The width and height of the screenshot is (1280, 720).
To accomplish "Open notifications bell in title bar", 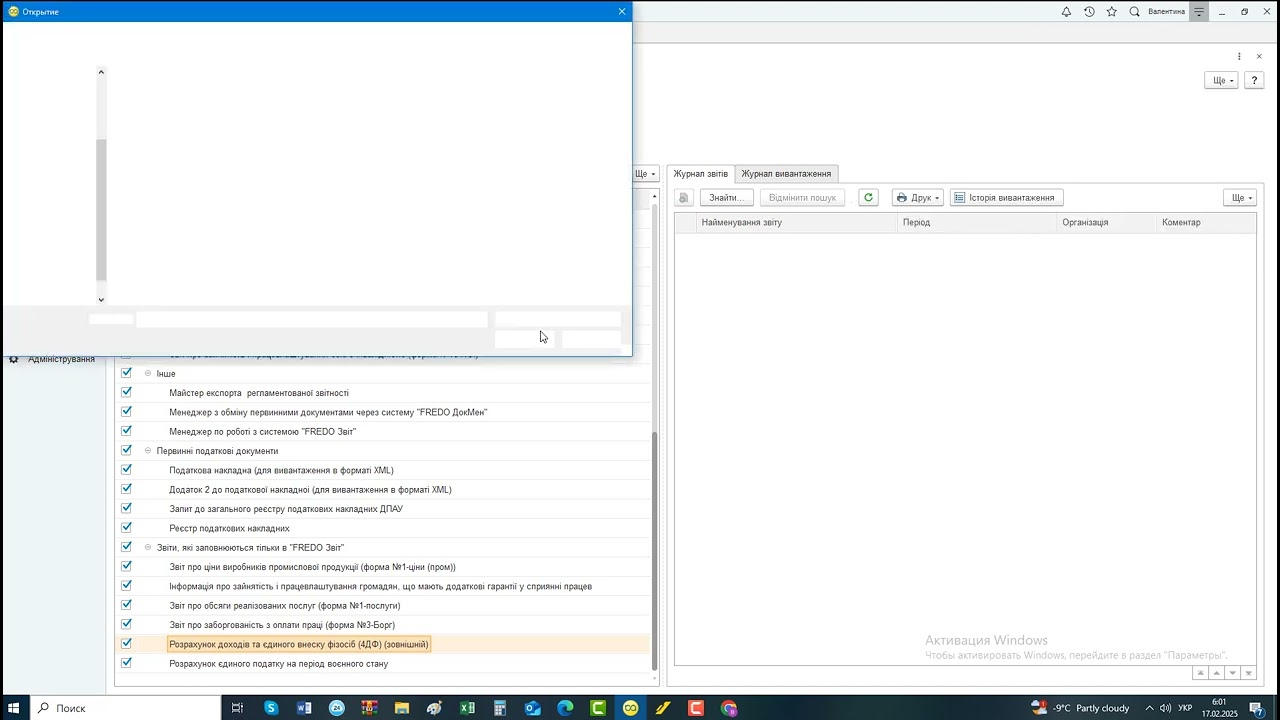I will point(1066,12).
